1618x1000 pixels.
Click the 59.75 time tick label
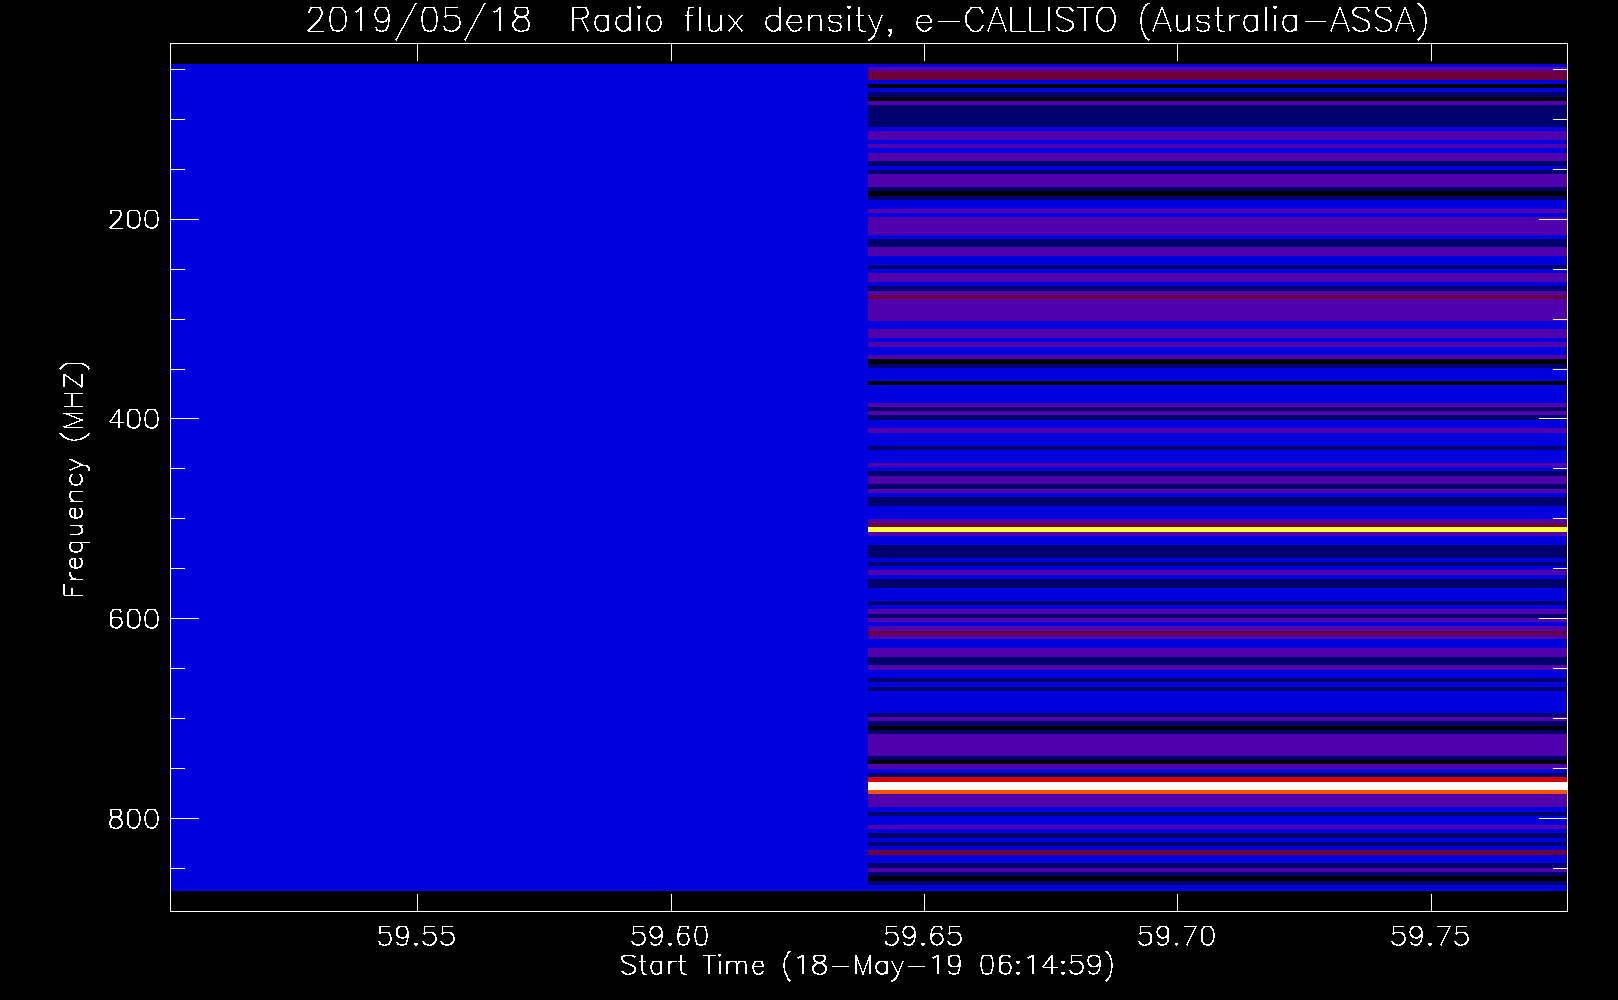1432,937
